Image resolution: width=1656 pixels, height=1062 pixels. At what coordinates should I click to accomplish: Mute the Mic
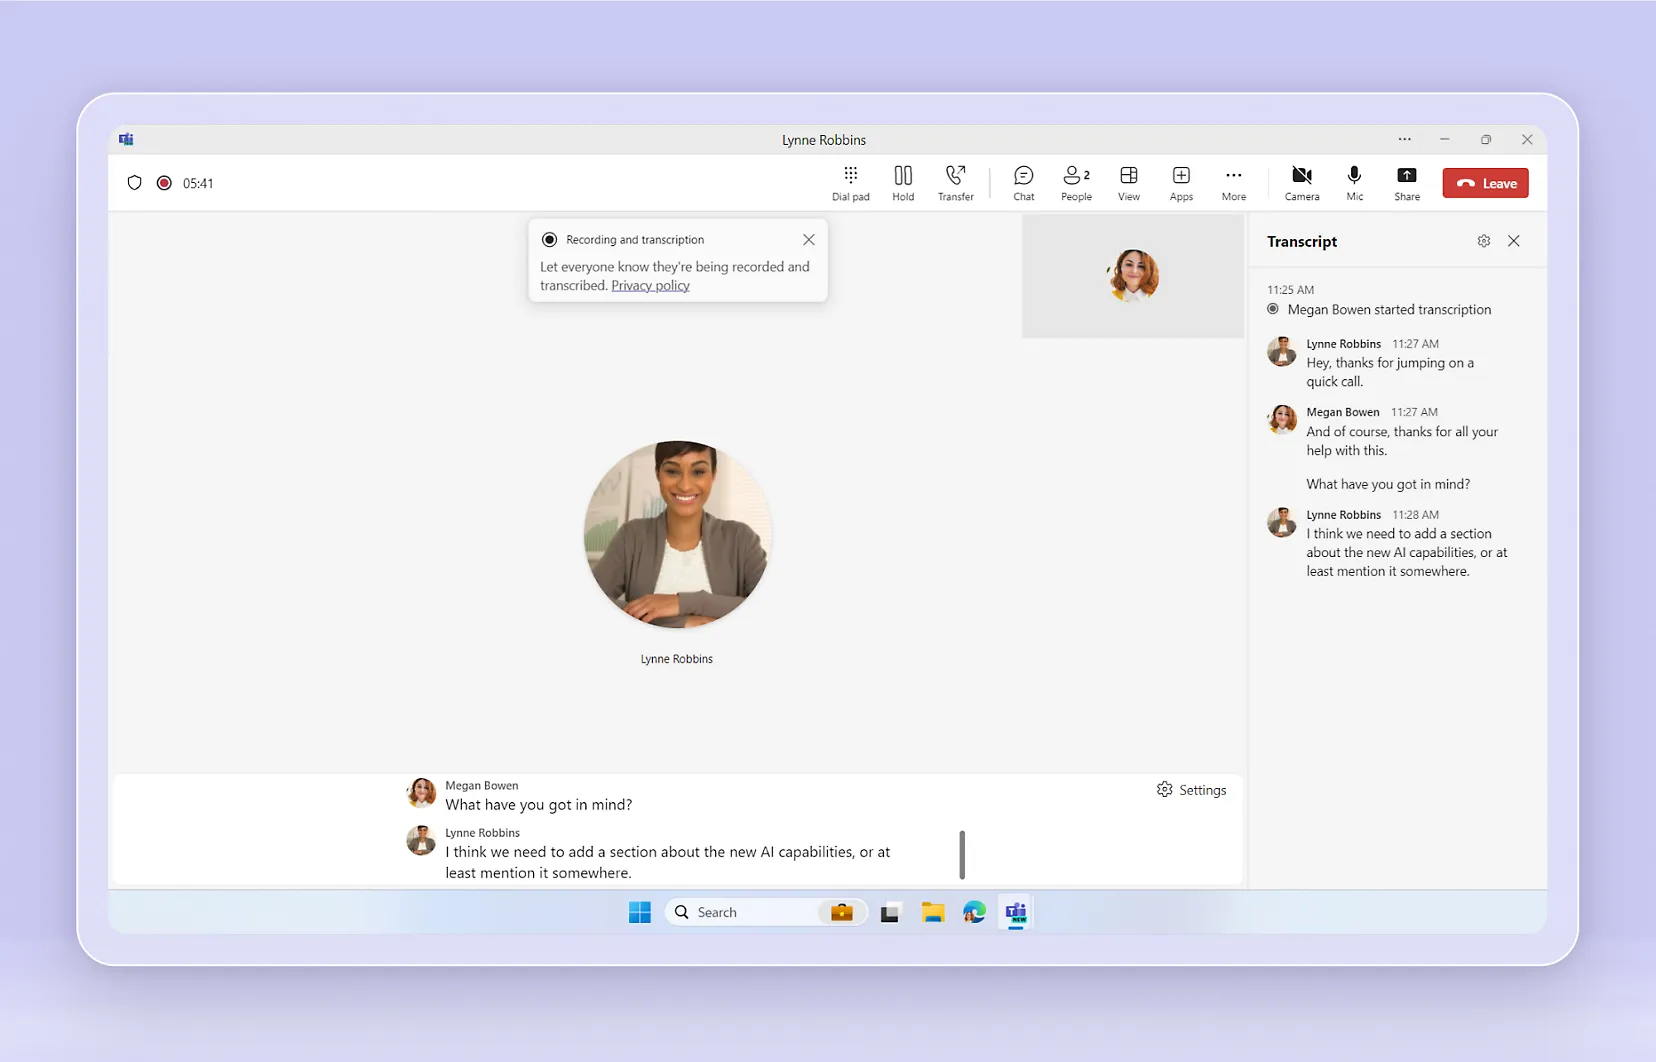[x=1354, y=183]
